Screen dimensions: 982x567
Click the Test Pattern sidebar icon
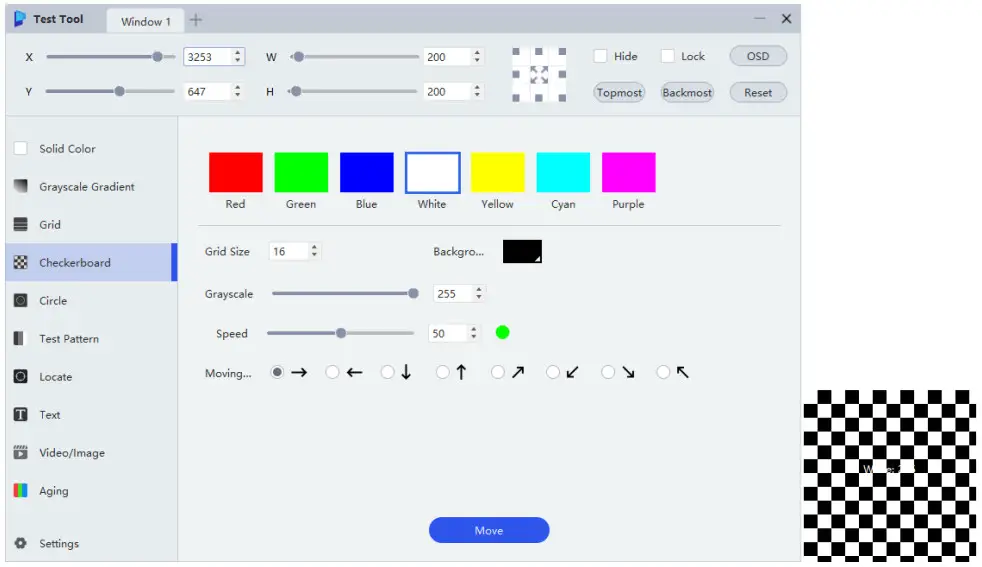19,338
